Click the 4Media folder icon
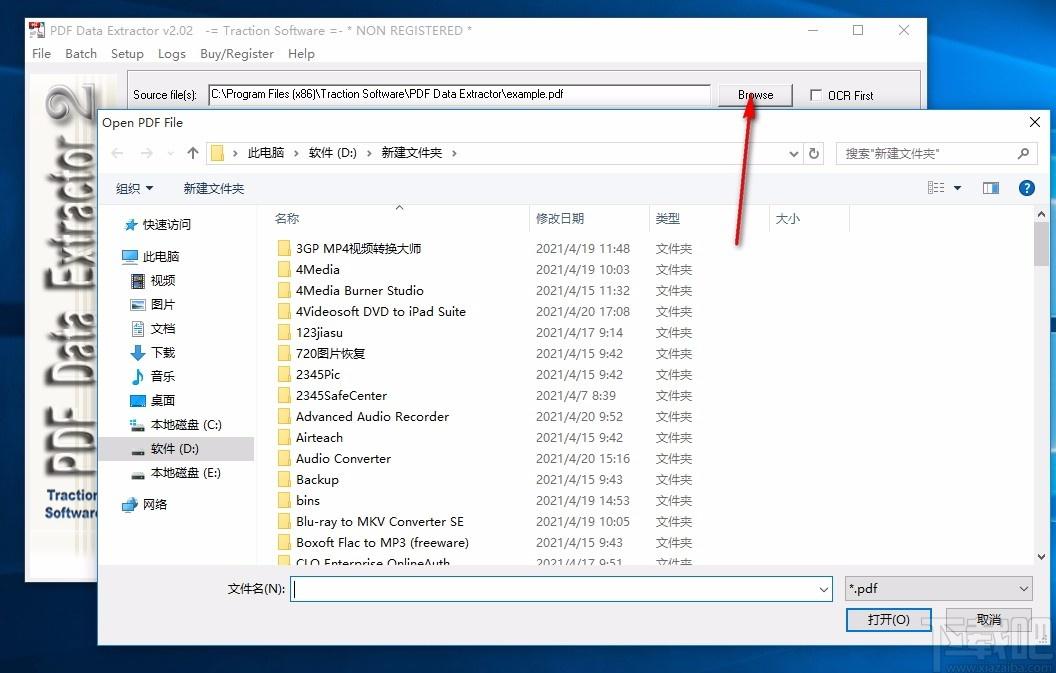1056x673 pixels. click(284, 269)
